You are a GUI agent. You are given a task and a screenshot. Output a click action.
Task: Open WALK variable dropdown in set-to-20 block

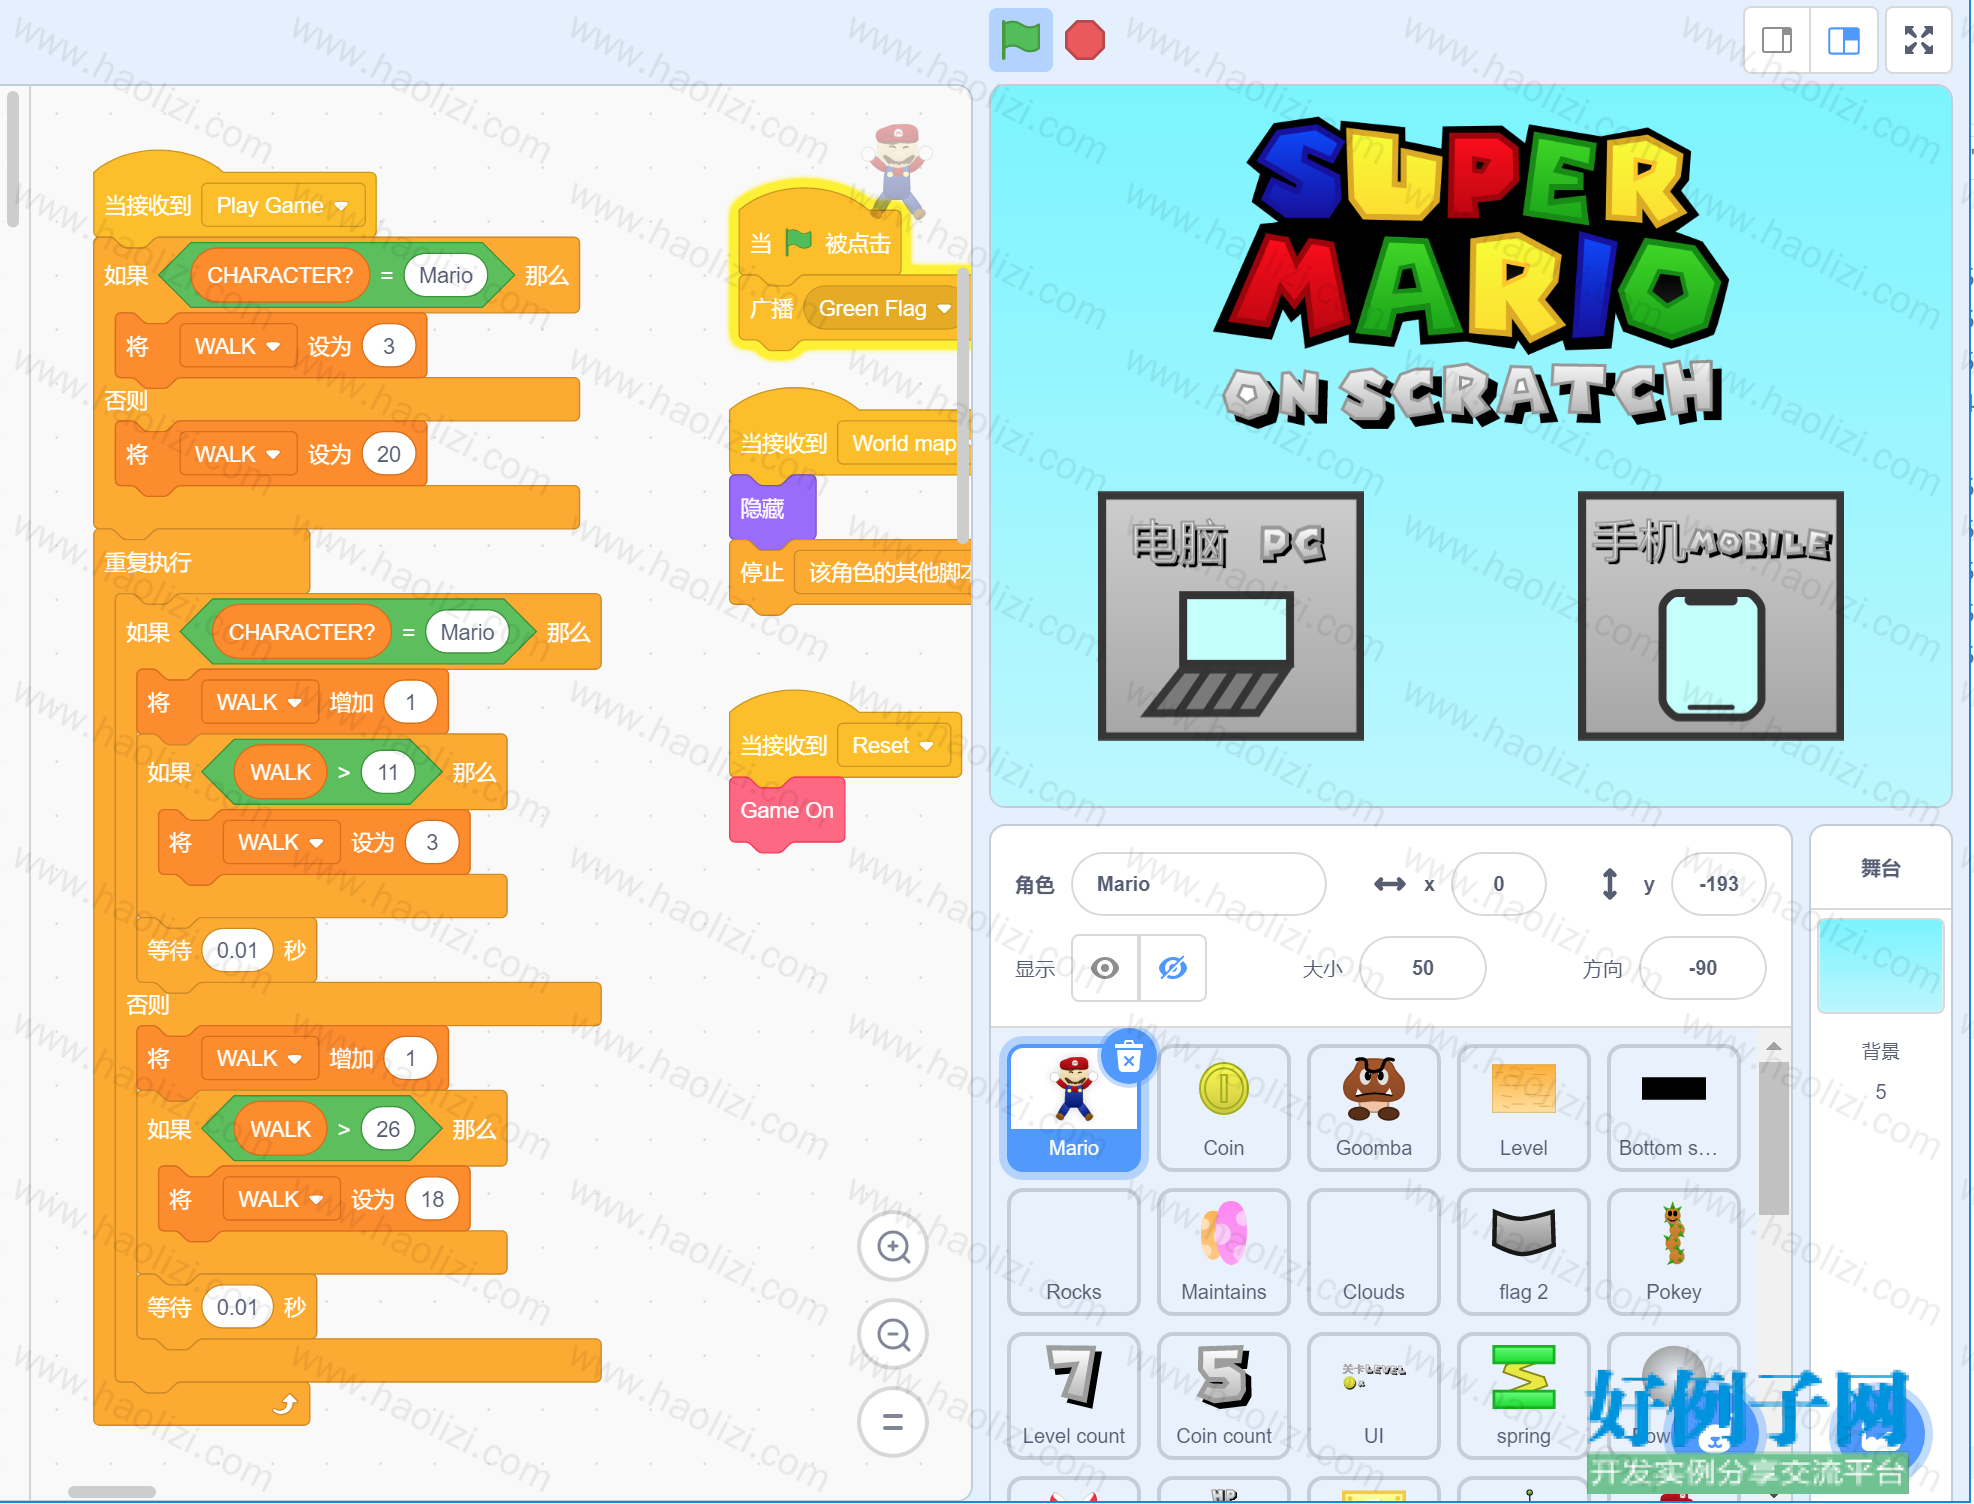point(237,454)
